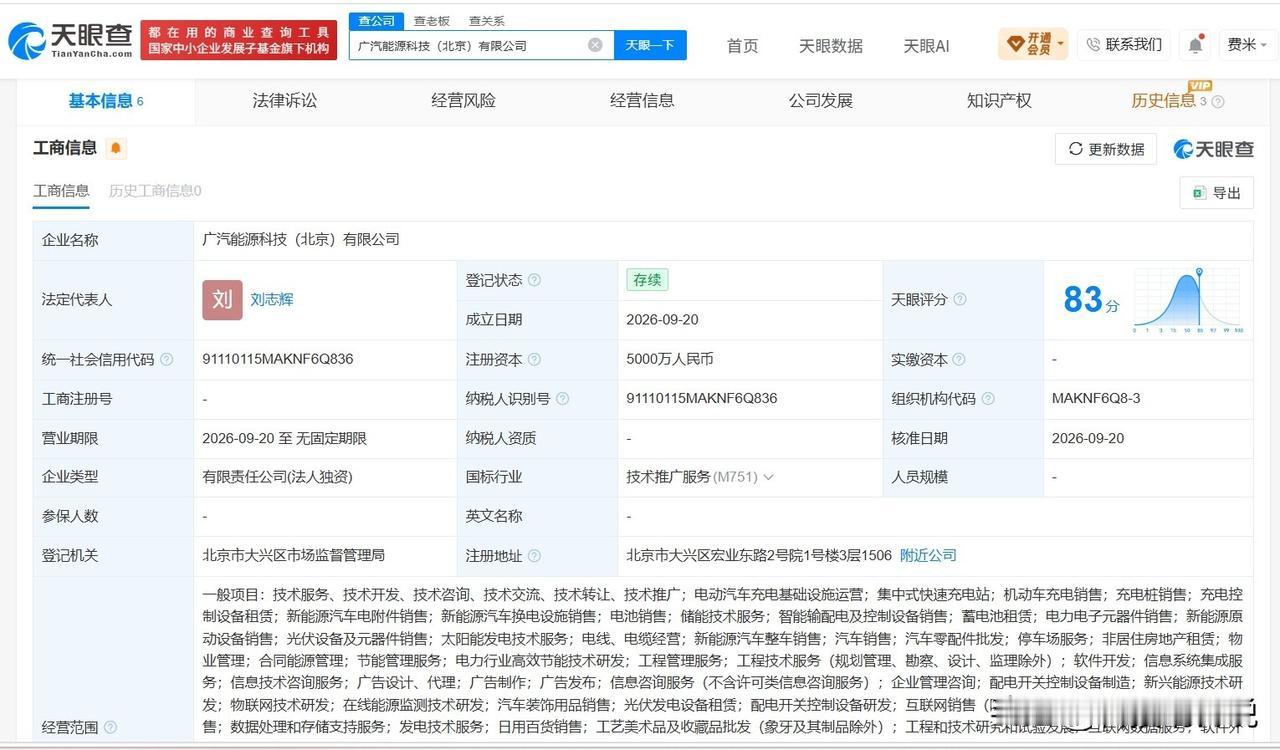
Task: Select the 查关系 search tab
Action: coord(486,20)
